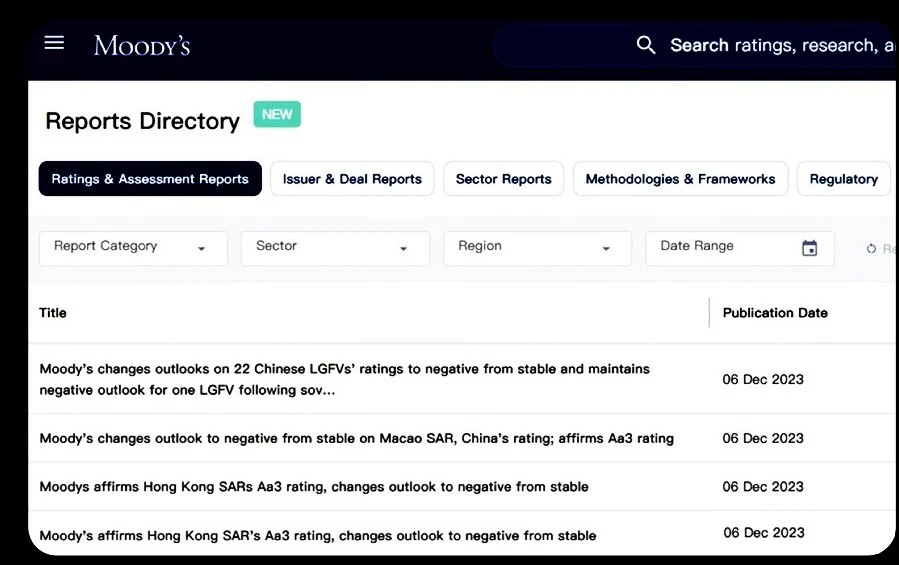Image resolution: width=899 pixels, height=565 pixels.
Task: Click the magnifying glass search icon
Action: pos(646,45)
